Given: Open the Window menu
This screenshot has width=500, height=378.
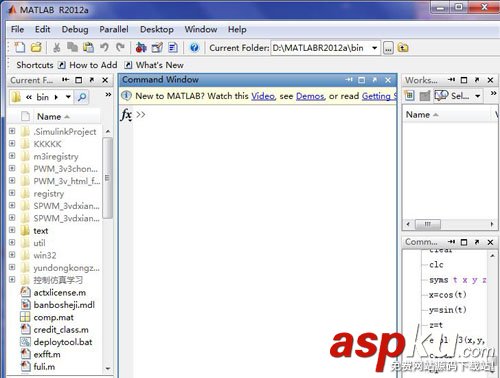Looking at the screenshot, I should point(201,30).
